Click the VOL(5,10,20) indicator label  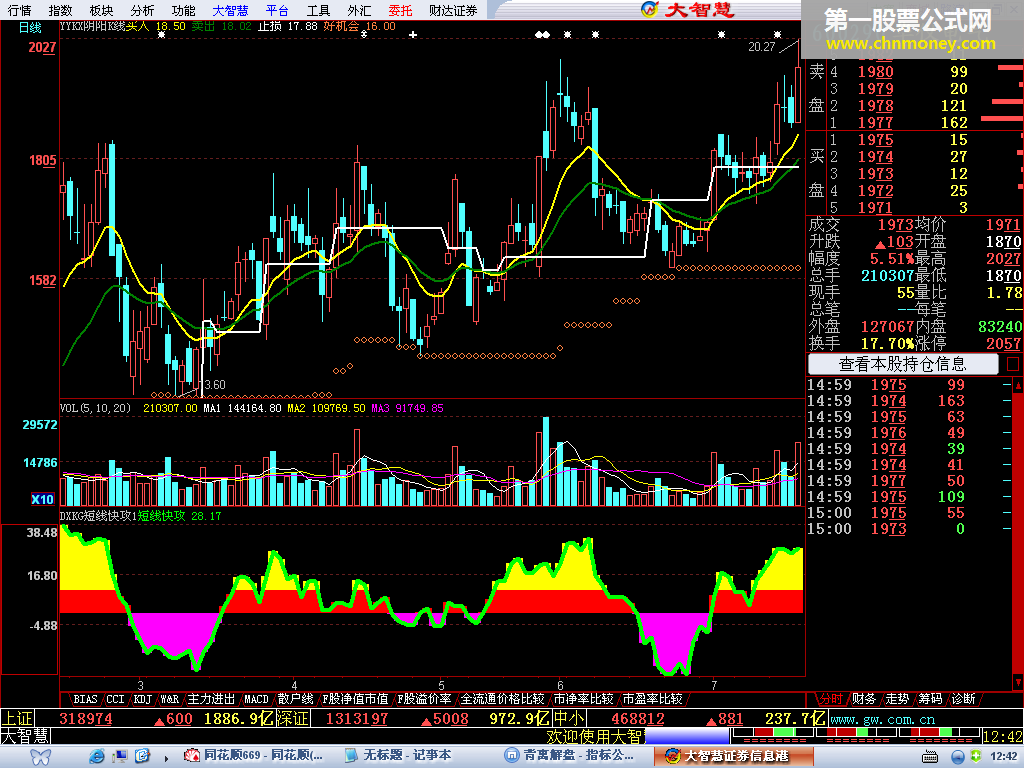tap(95, 408)
